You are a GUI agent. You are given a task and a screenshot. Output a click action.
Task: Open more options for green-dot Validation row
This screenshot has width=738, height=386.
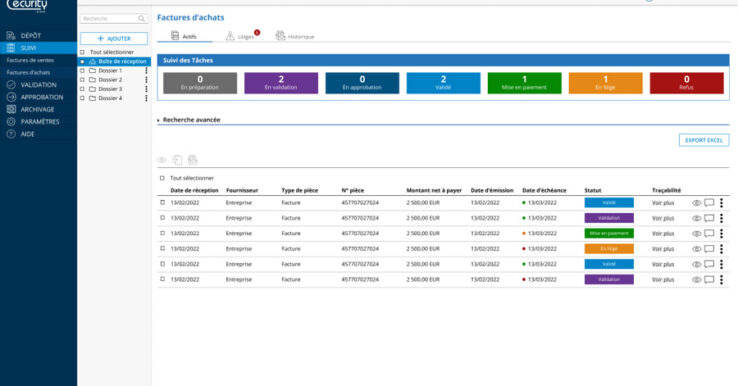pos(722,218)
